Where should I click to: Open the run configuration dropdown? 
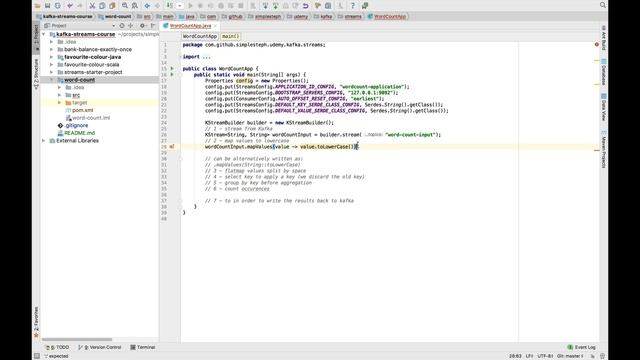pos(180,6)
